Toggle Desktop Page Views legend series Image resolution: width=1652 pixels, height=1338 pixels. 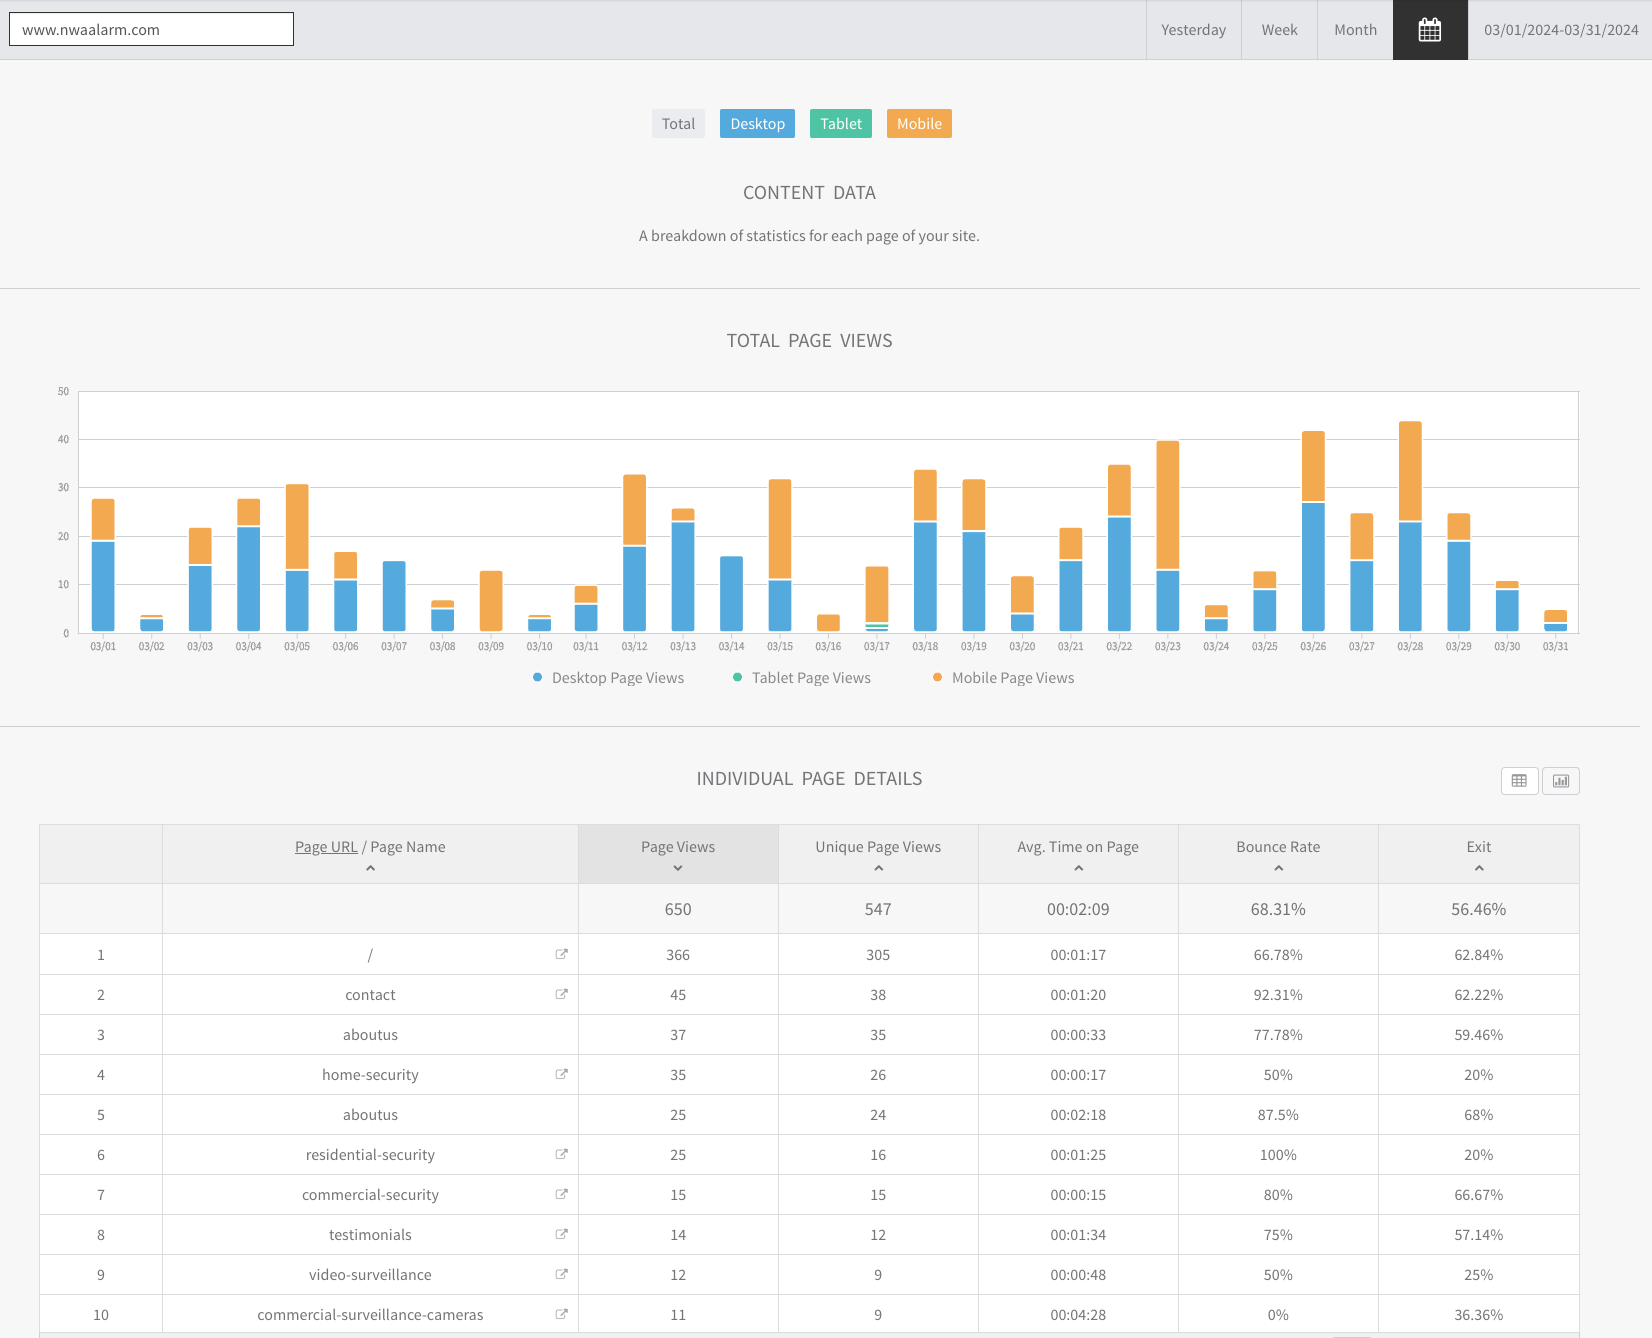[x=608, y=678]
